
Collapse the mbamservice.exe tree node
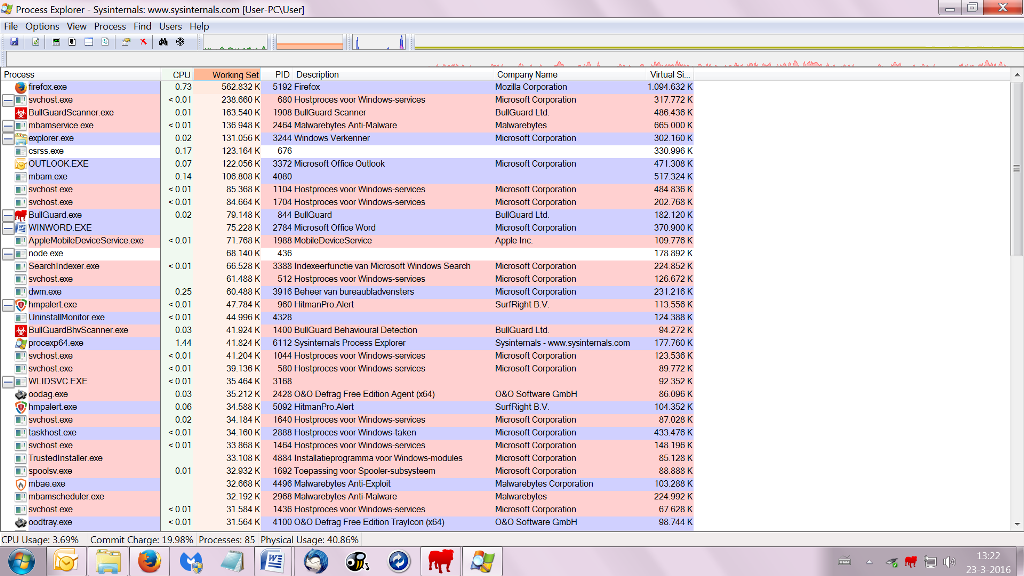pos(8,125)
